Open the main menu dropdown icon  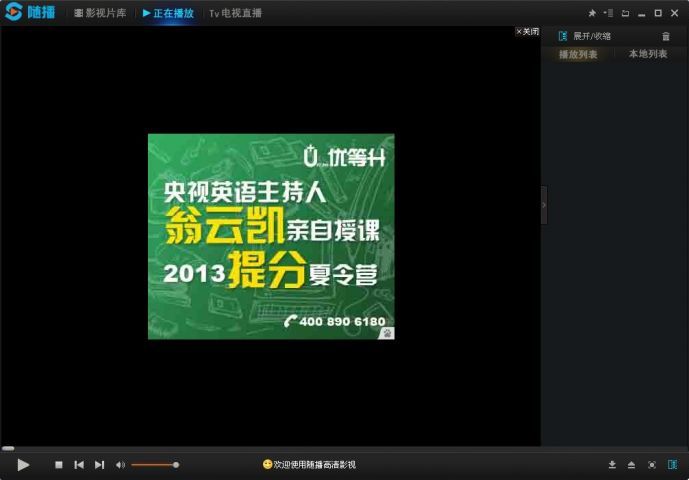pos(608,13)
